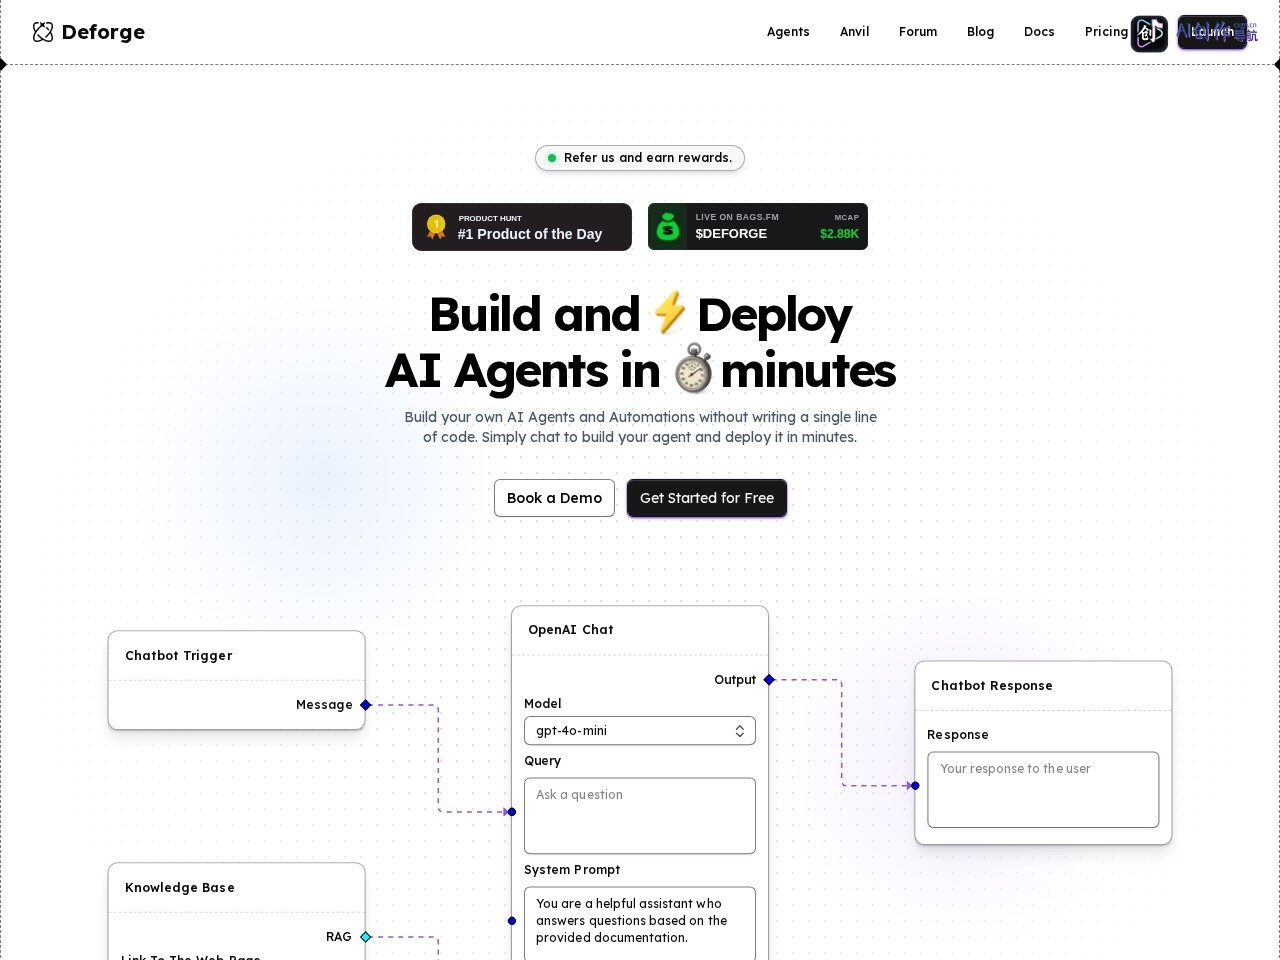Screen dimensions: 1280x960
Task: Click the 'Output' label in OpenAI Chat
Action: click(735, 680)
